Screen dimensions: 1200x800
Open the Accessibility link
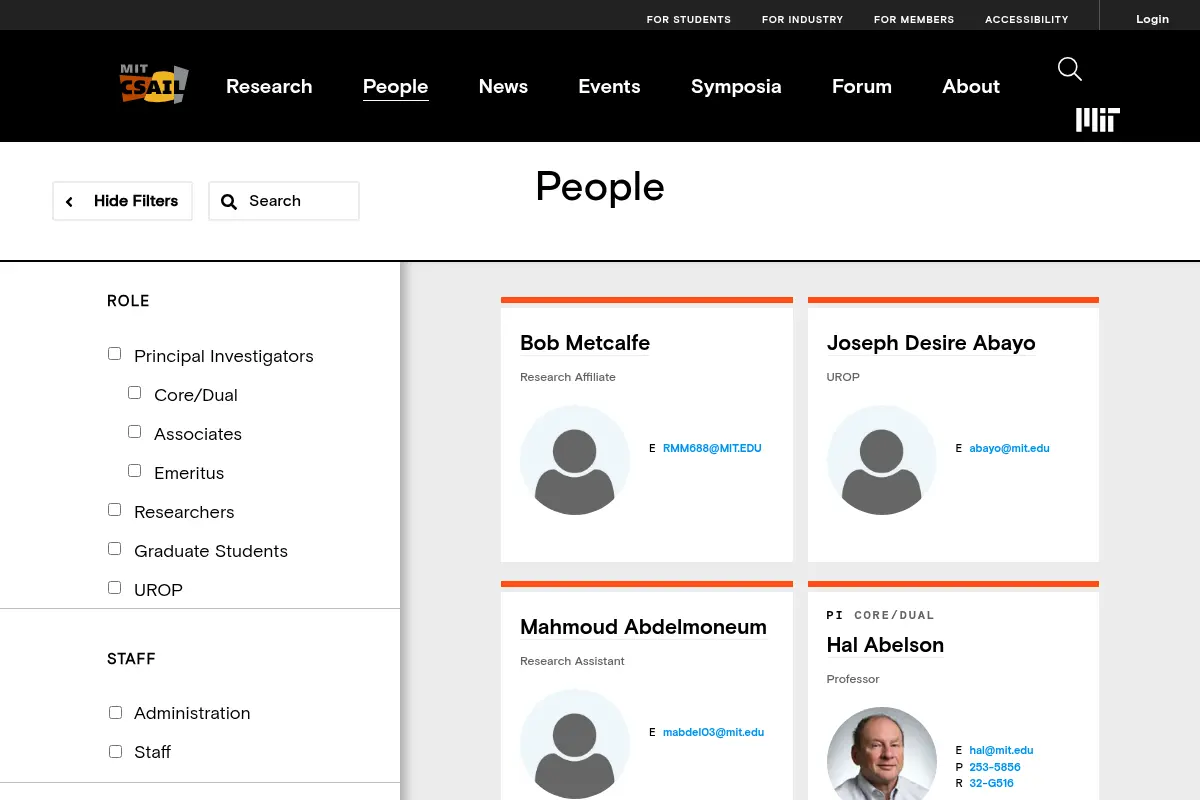click(1026, 19)
